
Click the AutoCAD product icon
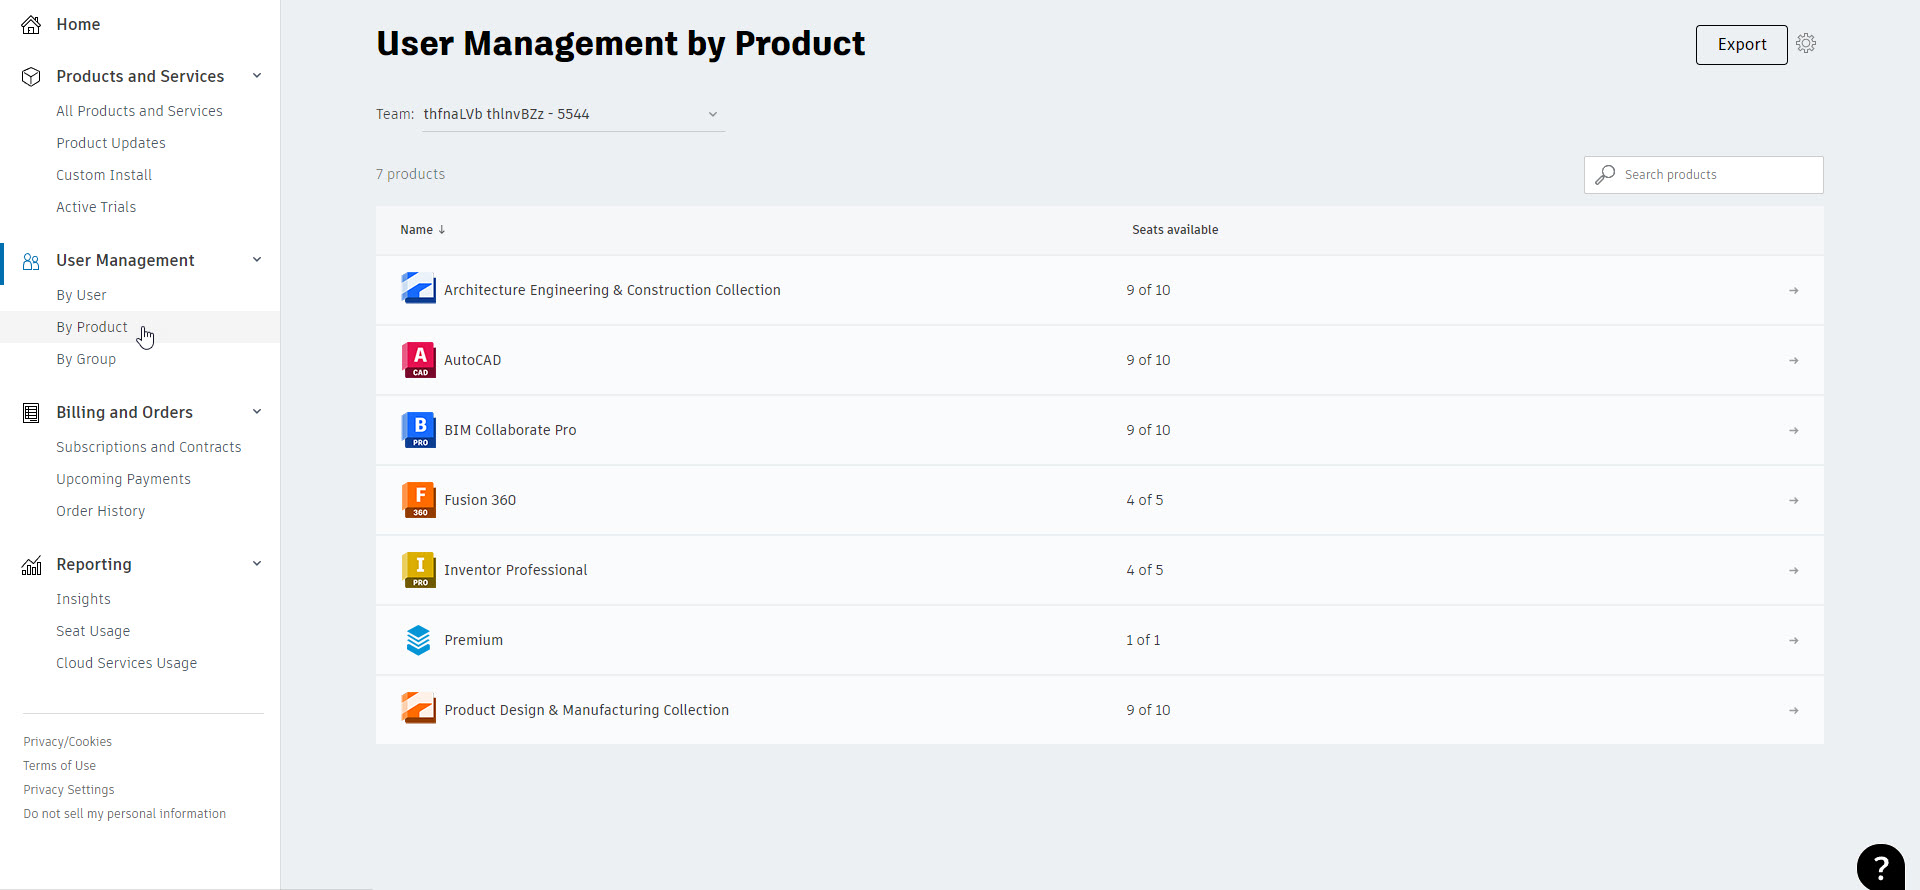[x=419, y=359]
